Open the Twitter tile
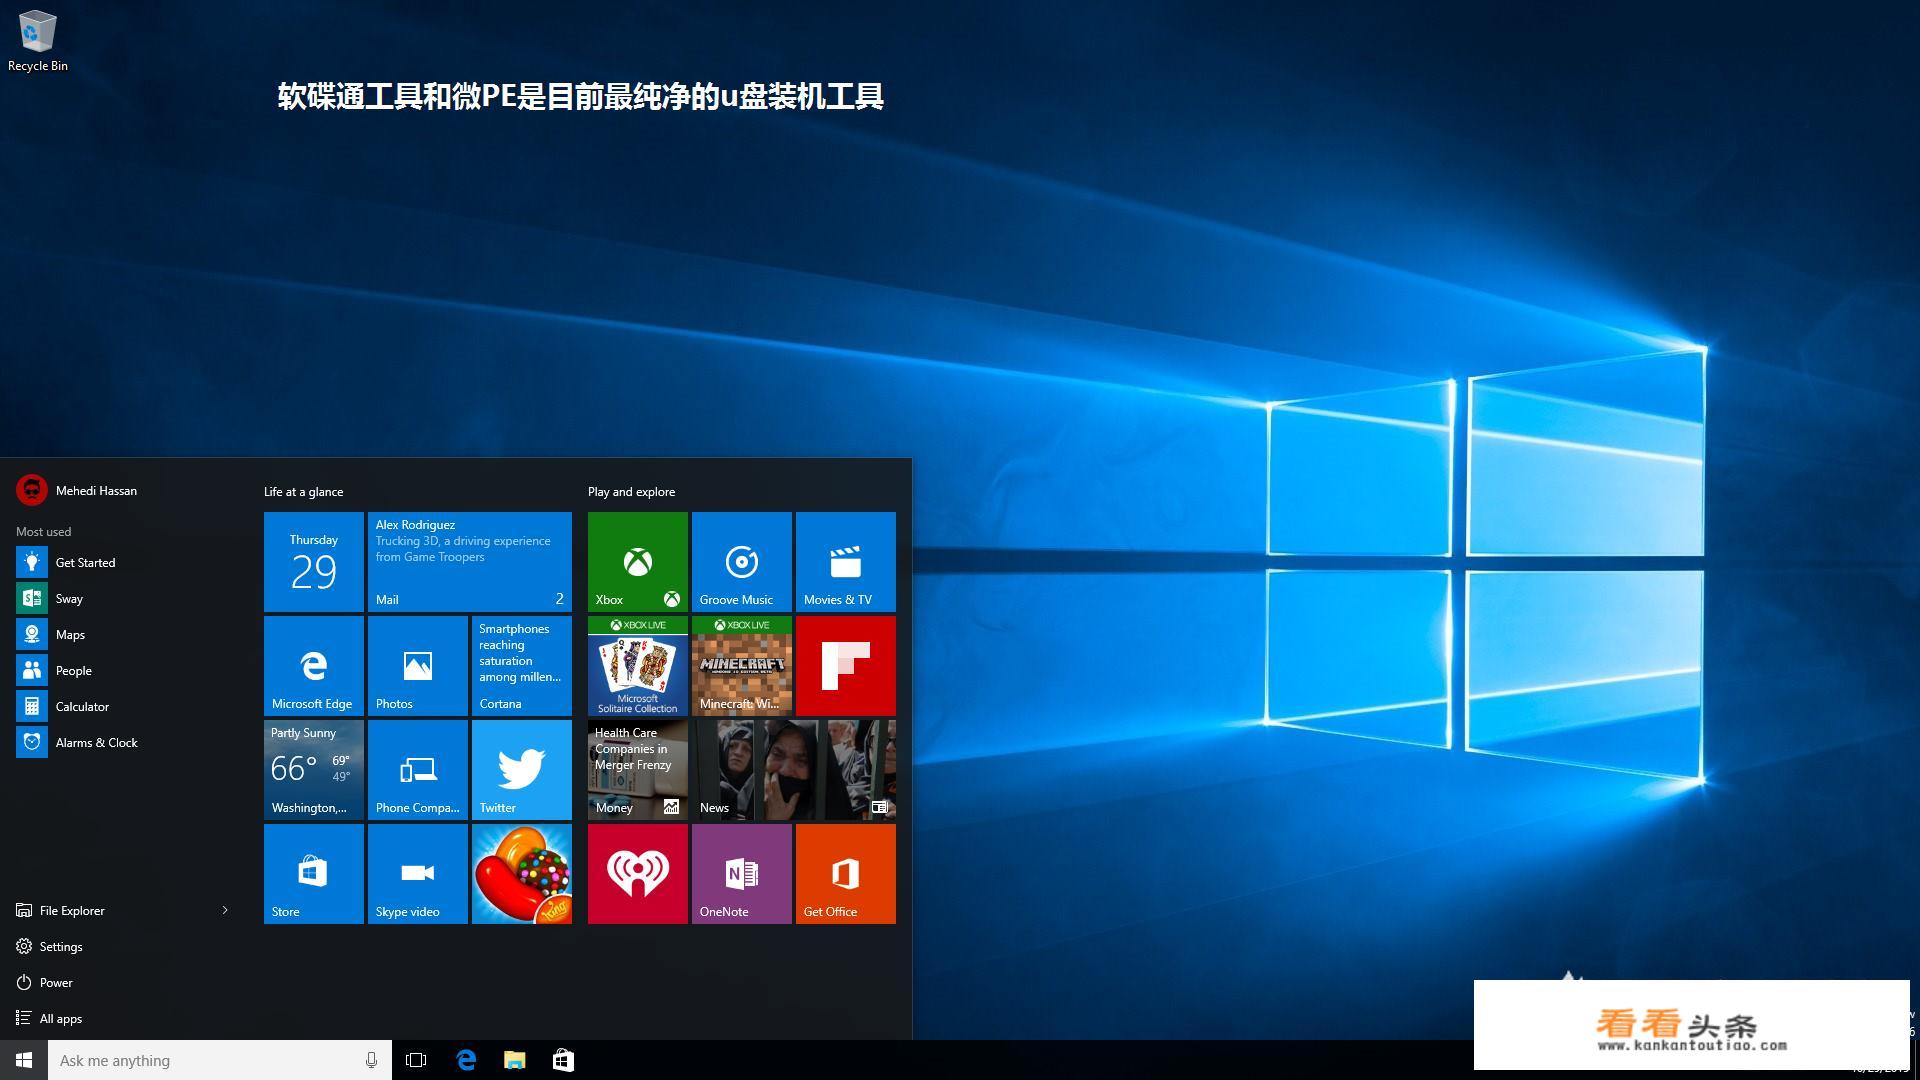 tap(522, 770)
